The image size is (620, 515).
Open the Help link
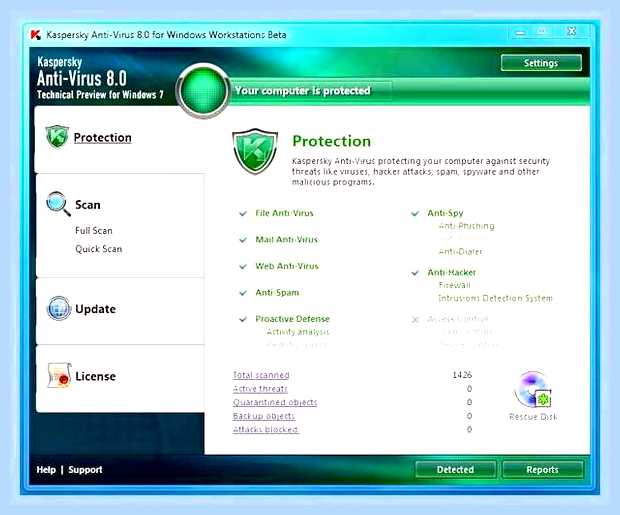pos(46,470)
